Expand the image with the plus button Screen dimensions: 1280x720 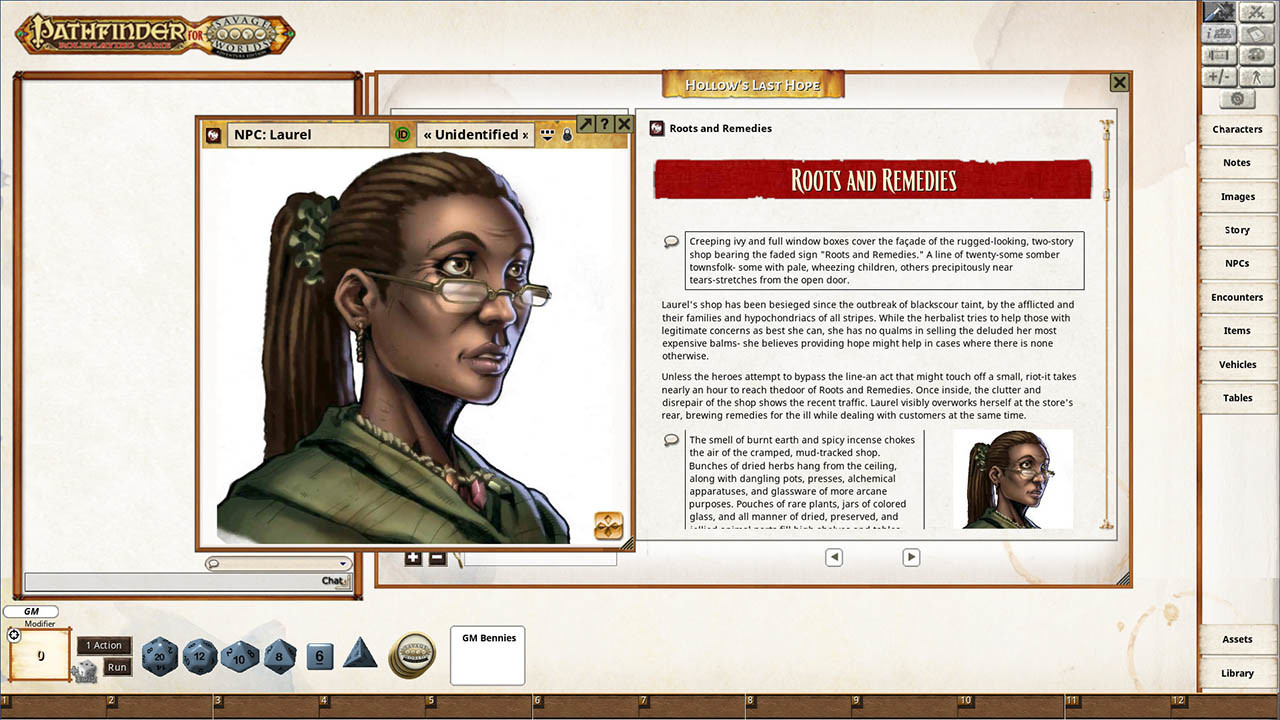[x=413, y=558]
